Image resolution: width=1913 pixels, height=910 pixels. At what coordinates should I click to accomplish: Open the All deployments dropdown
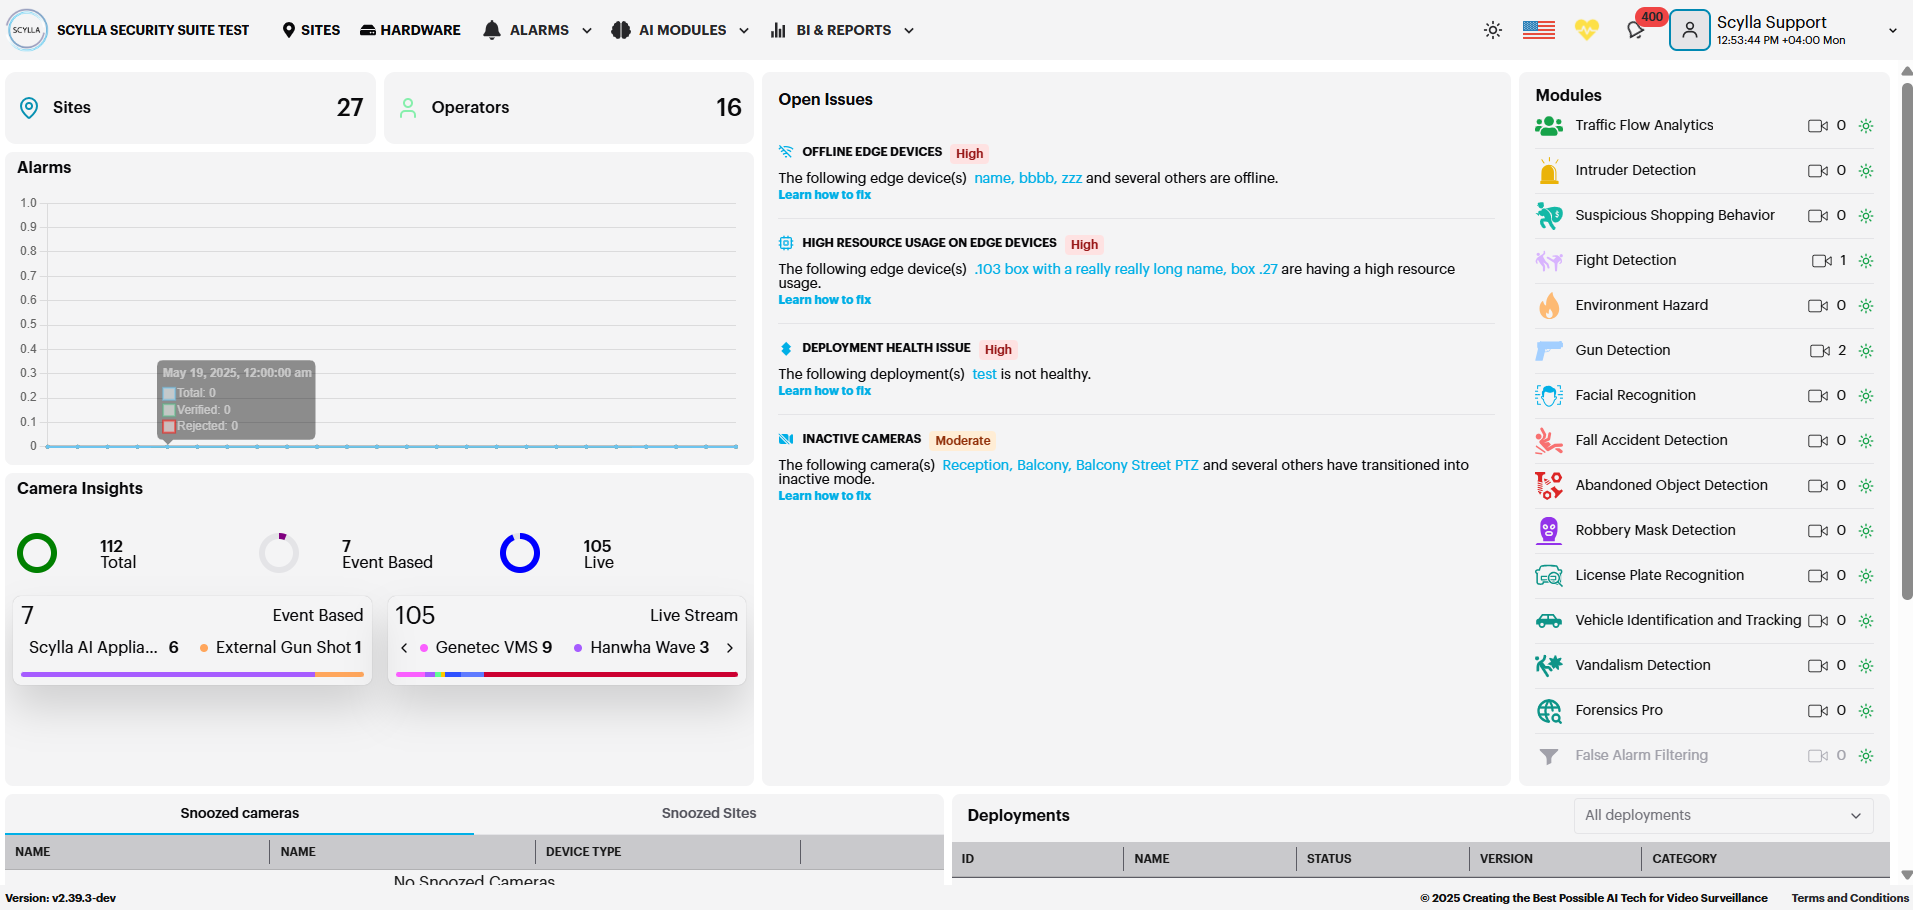tap(1722, 816)
